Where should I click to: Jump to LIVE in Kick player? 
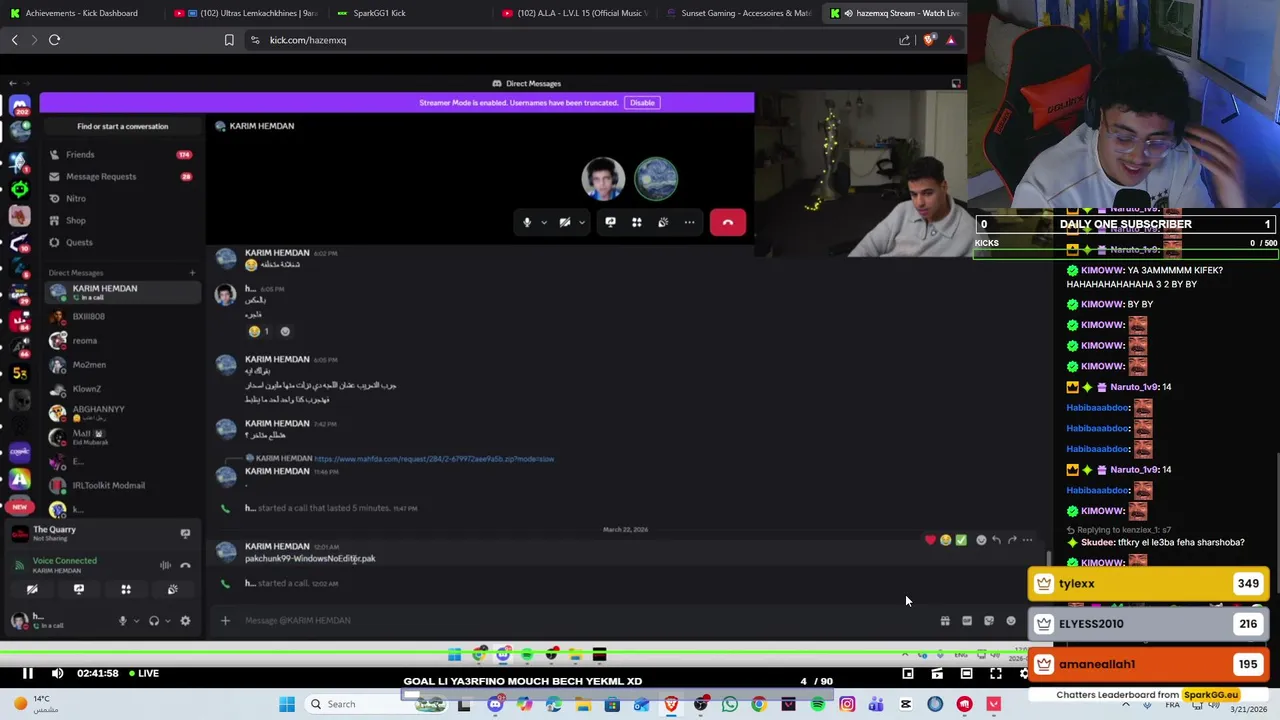point(144,673)
